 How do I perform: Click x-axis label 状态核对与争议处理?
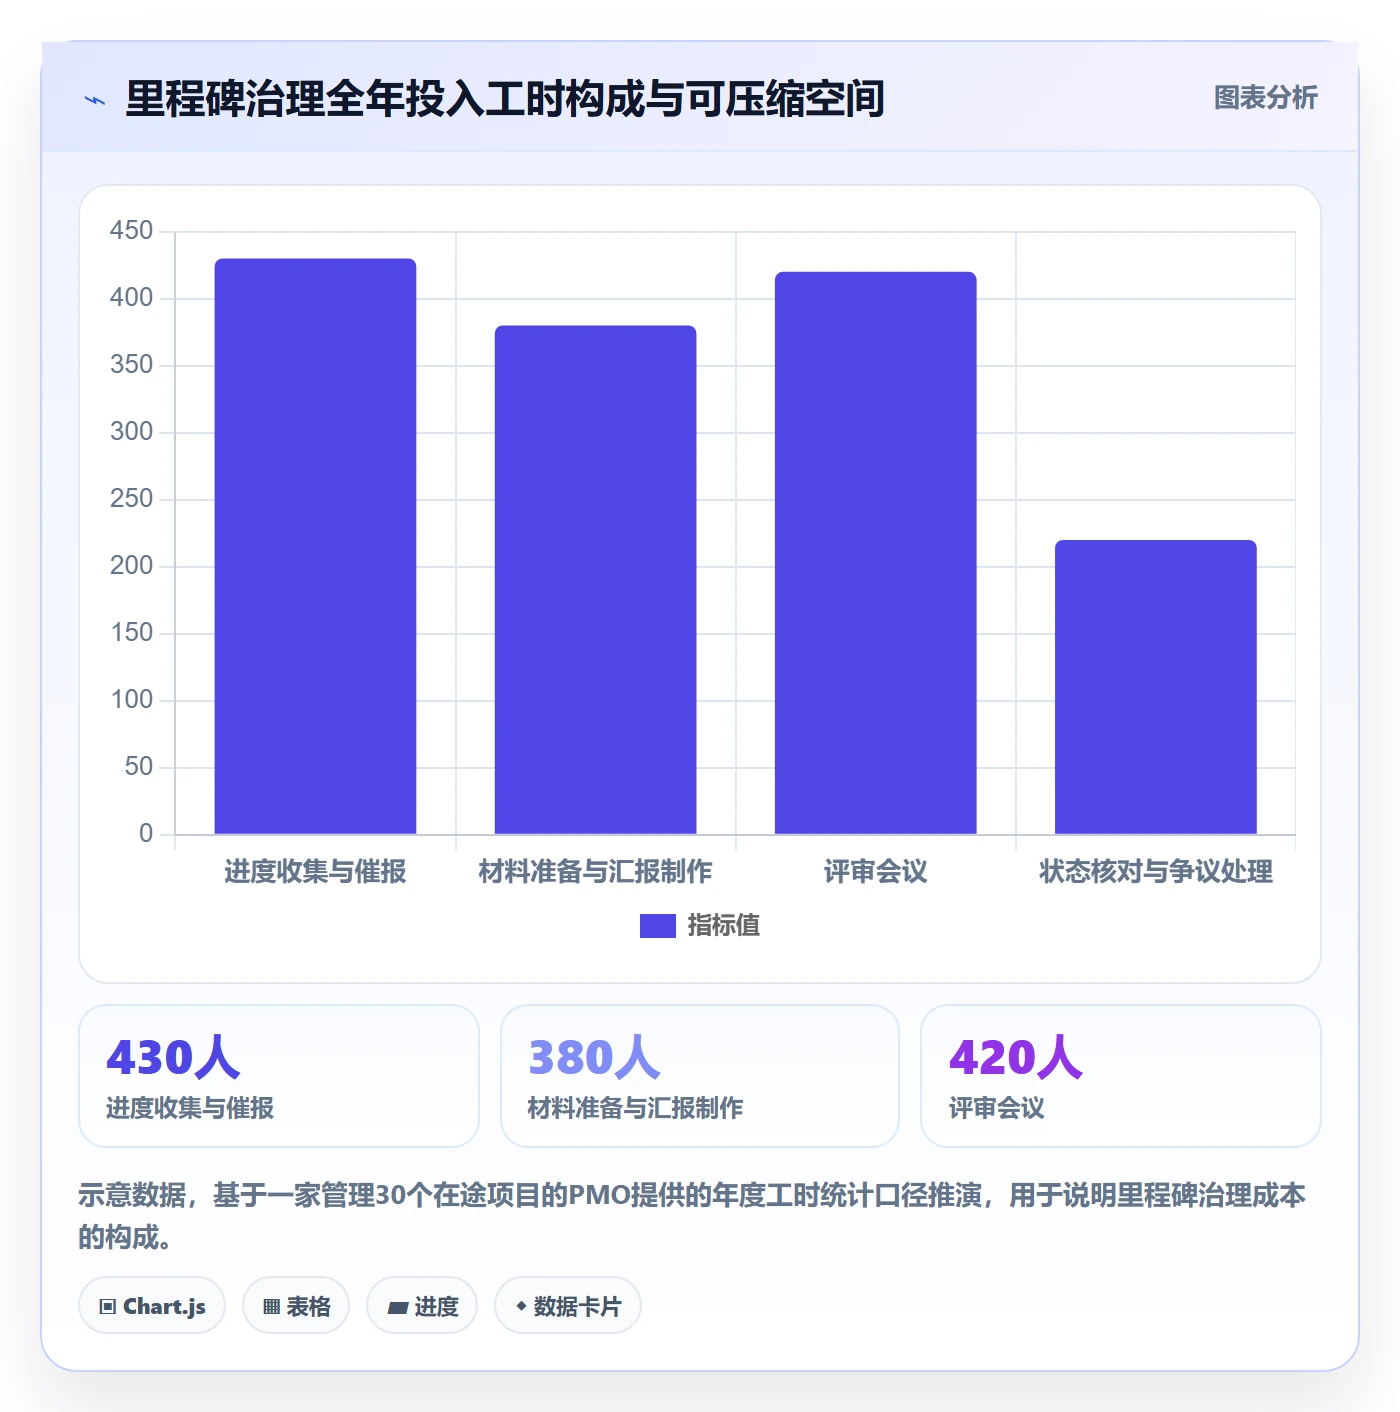[1156, 872]
